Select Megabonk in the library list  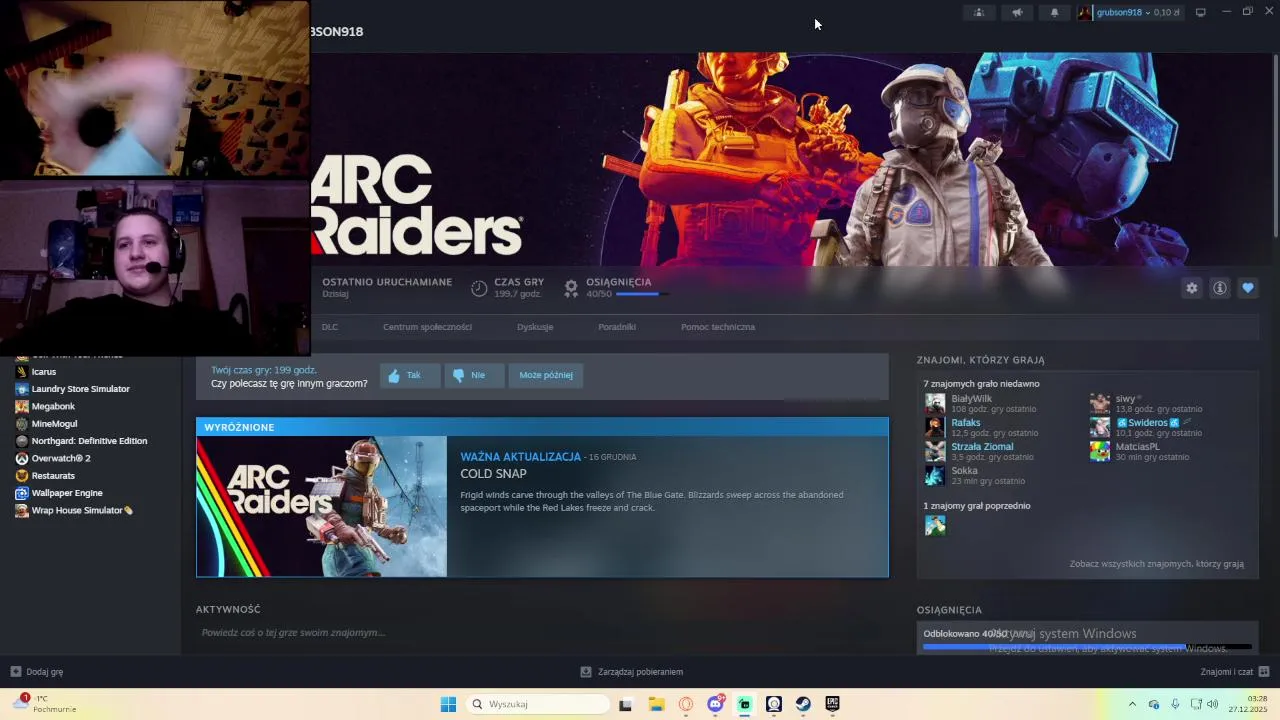53,406
